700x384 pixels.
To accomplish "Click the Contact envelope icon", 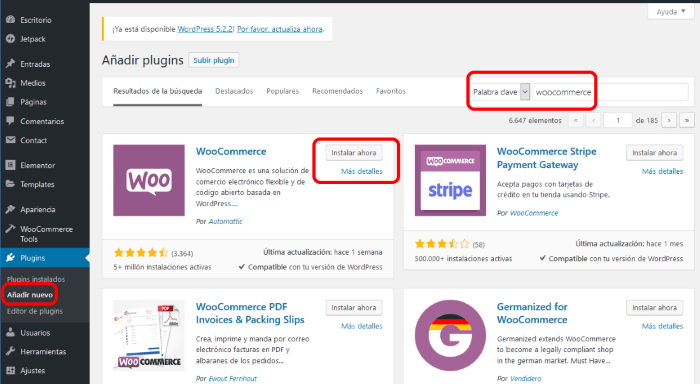I will pyautogui.click(x=11, y=140).
